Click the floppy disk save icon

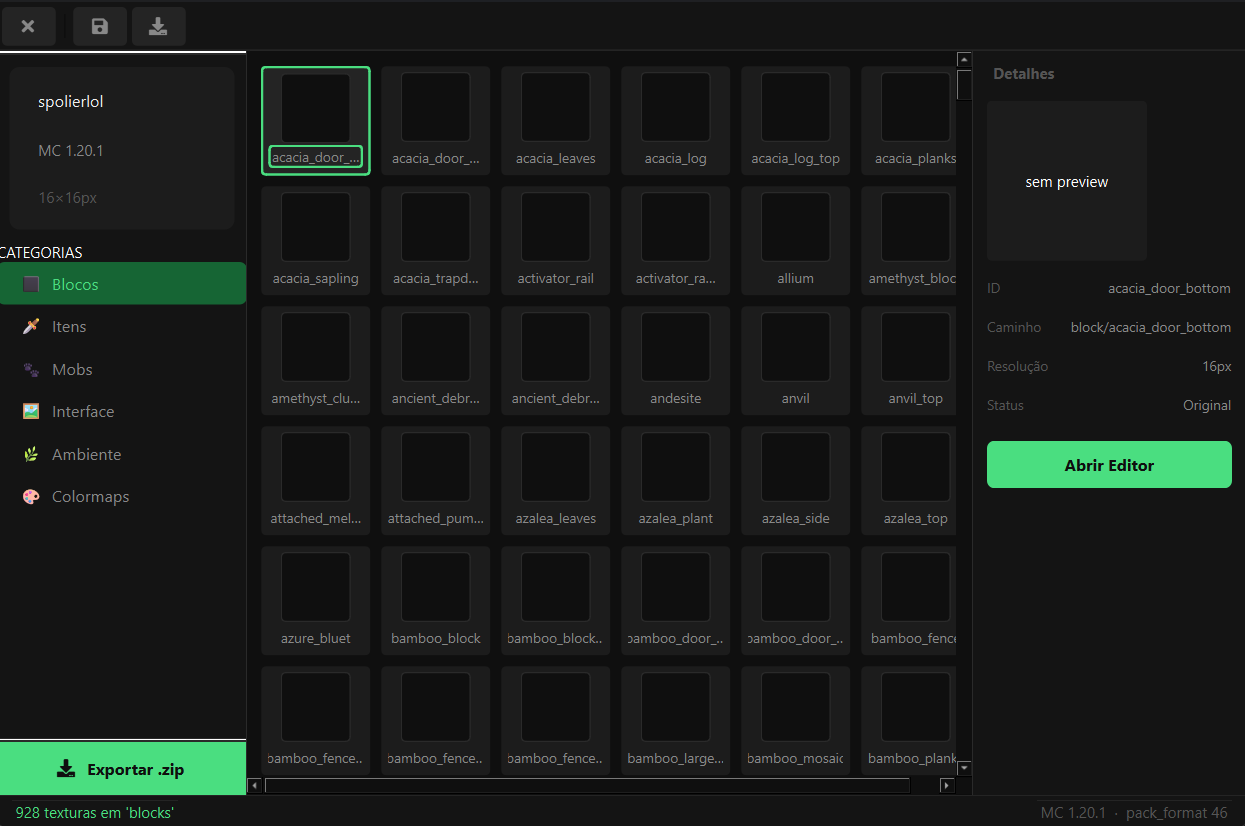tap(100, 26)
